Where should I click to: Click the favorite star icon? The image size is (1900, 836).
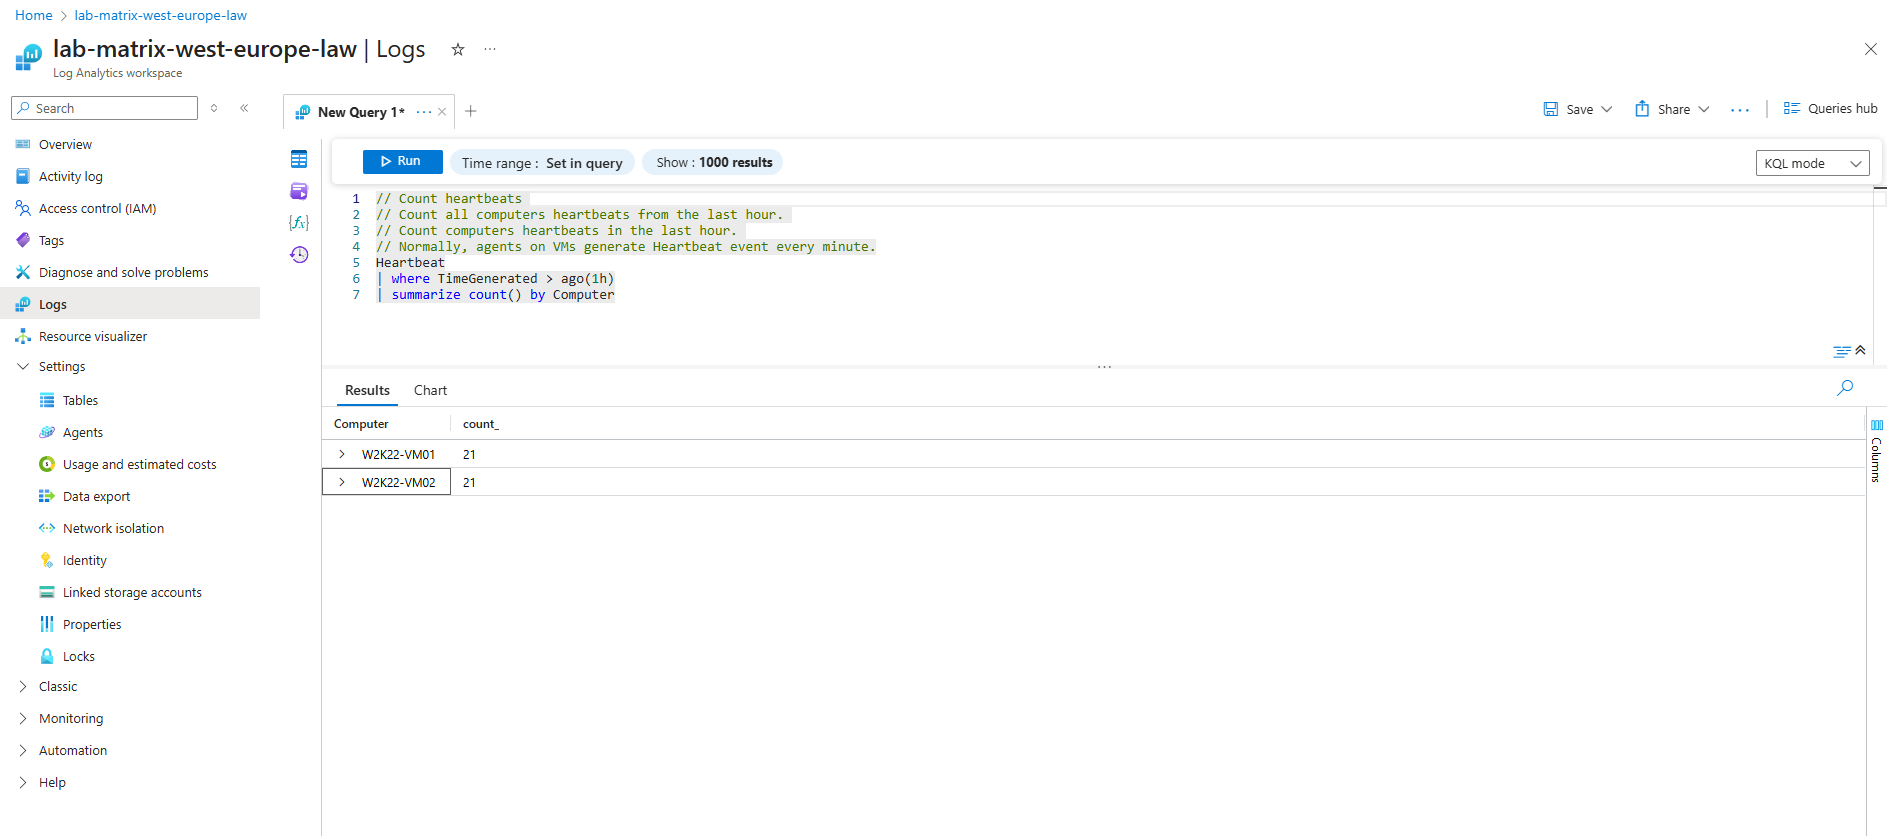pos(458,49)
